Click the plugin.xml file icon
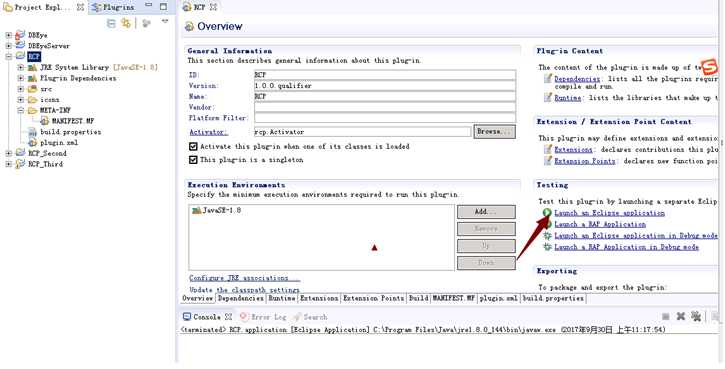 [x=32, y=142]
